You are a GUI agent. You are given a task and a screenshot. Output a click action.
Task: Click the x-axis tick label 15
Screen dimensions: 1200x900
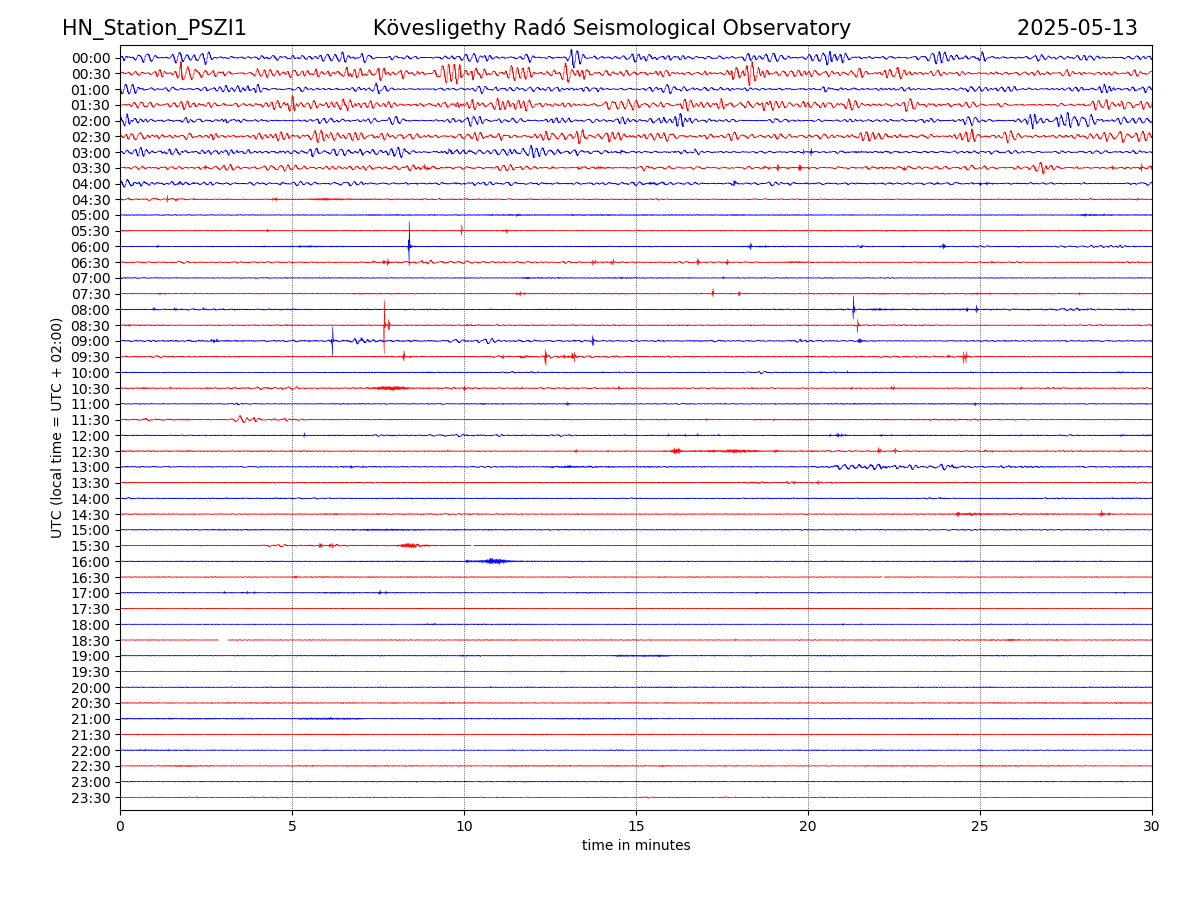(636, 827)
